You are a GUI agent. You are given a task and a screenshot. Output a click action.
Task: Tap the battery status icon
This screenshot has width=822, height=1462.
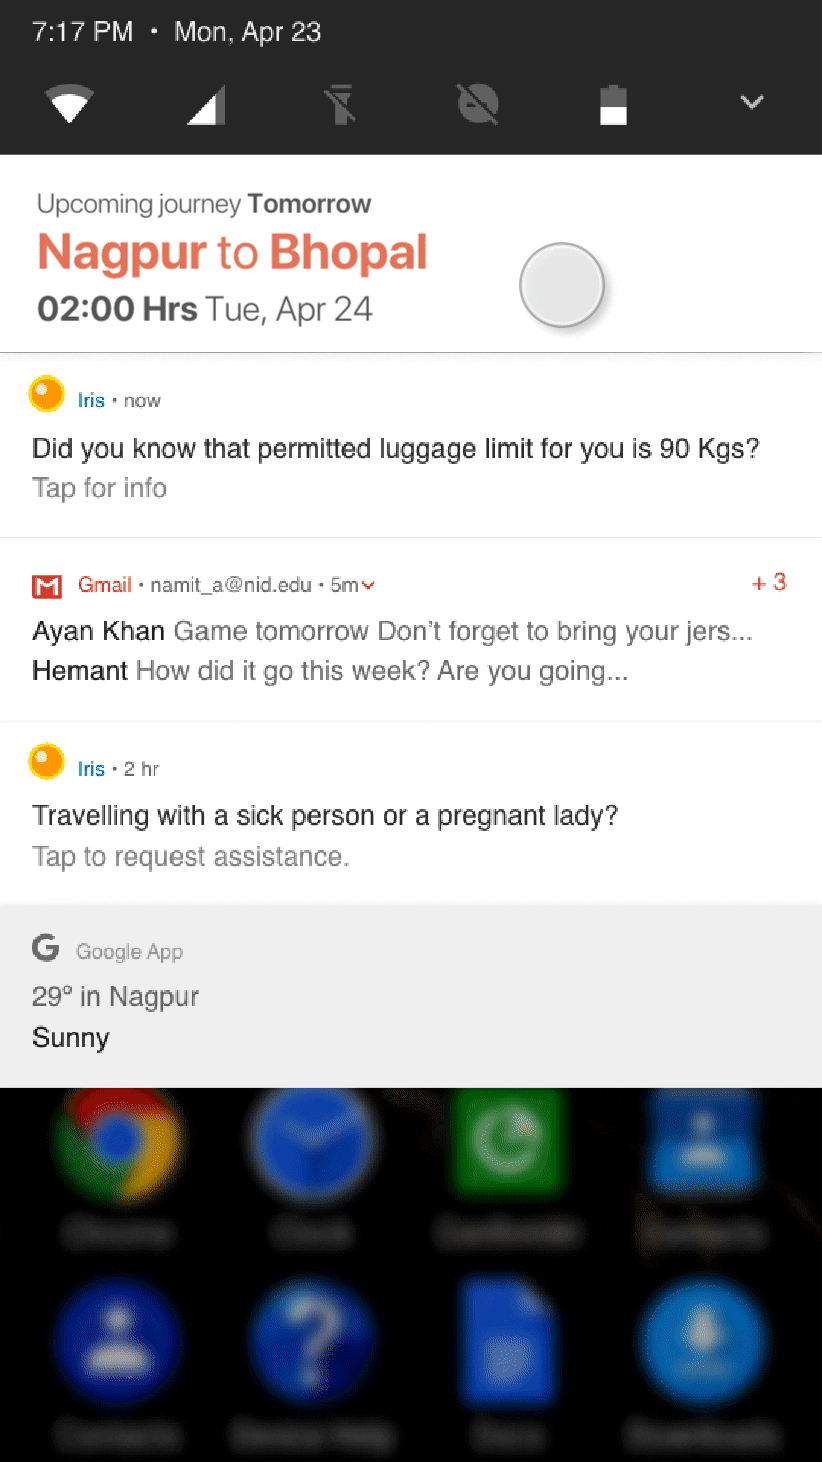click(x=613, y=104)
